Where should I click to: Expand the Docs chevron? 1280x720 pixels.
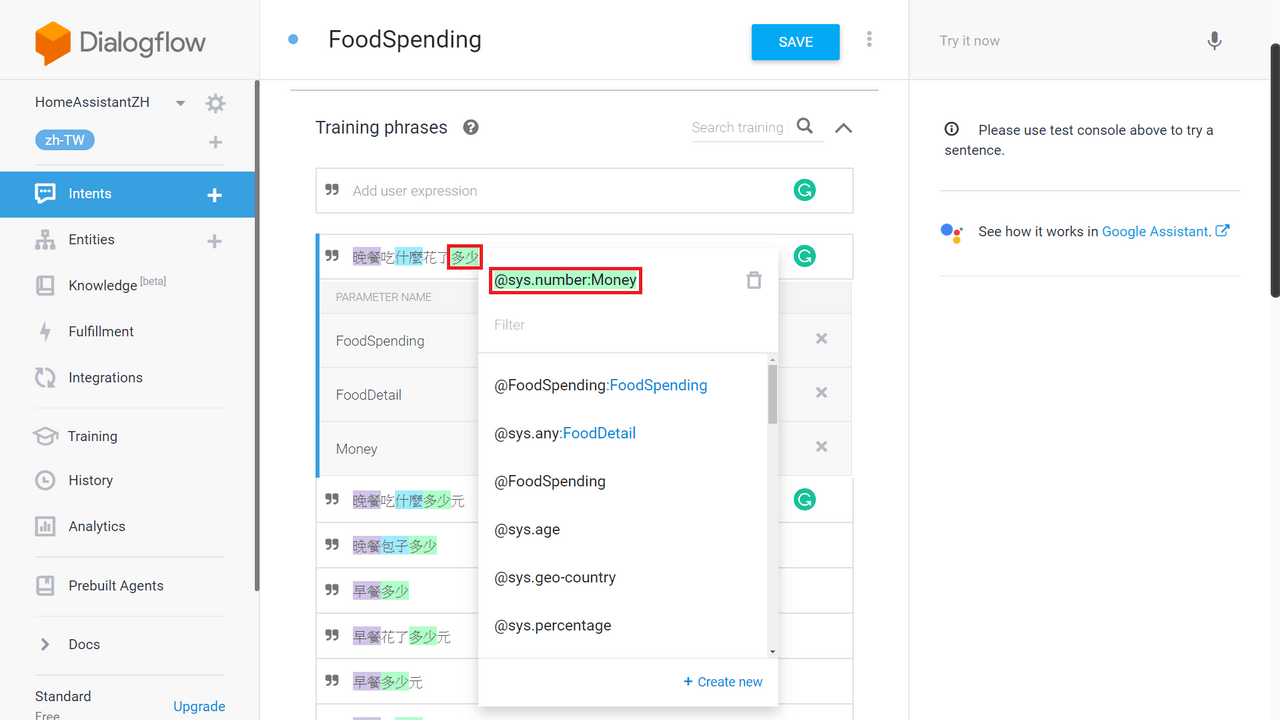click(45, 645)
